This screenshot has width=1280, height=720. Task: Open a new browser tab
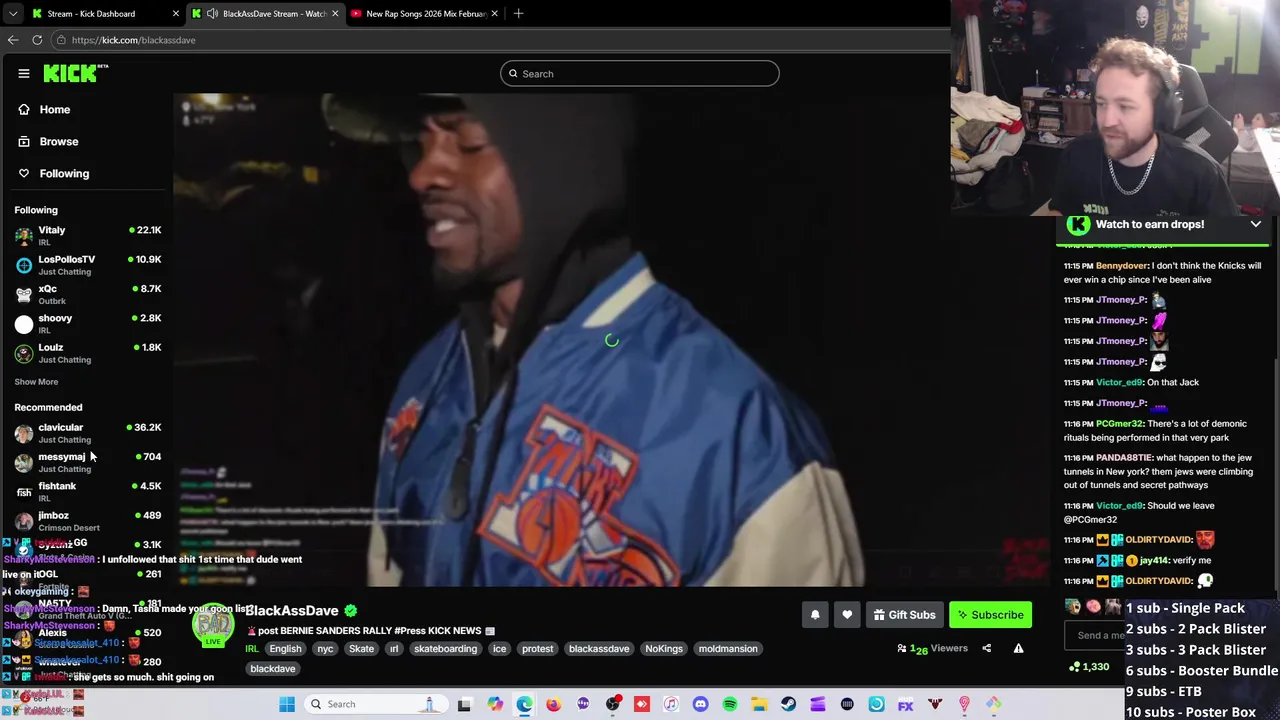[x=518, y=14]
